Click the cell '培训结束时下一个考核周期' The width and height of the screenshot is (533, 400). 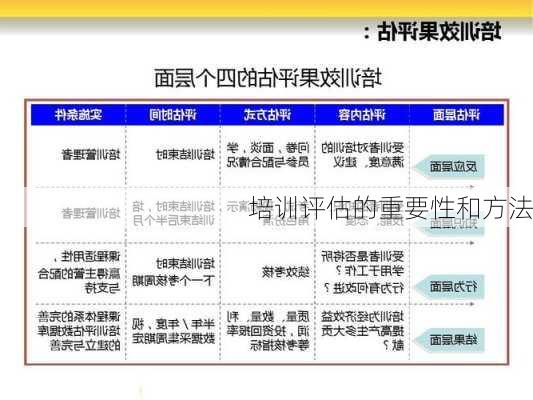coord(174,272)
